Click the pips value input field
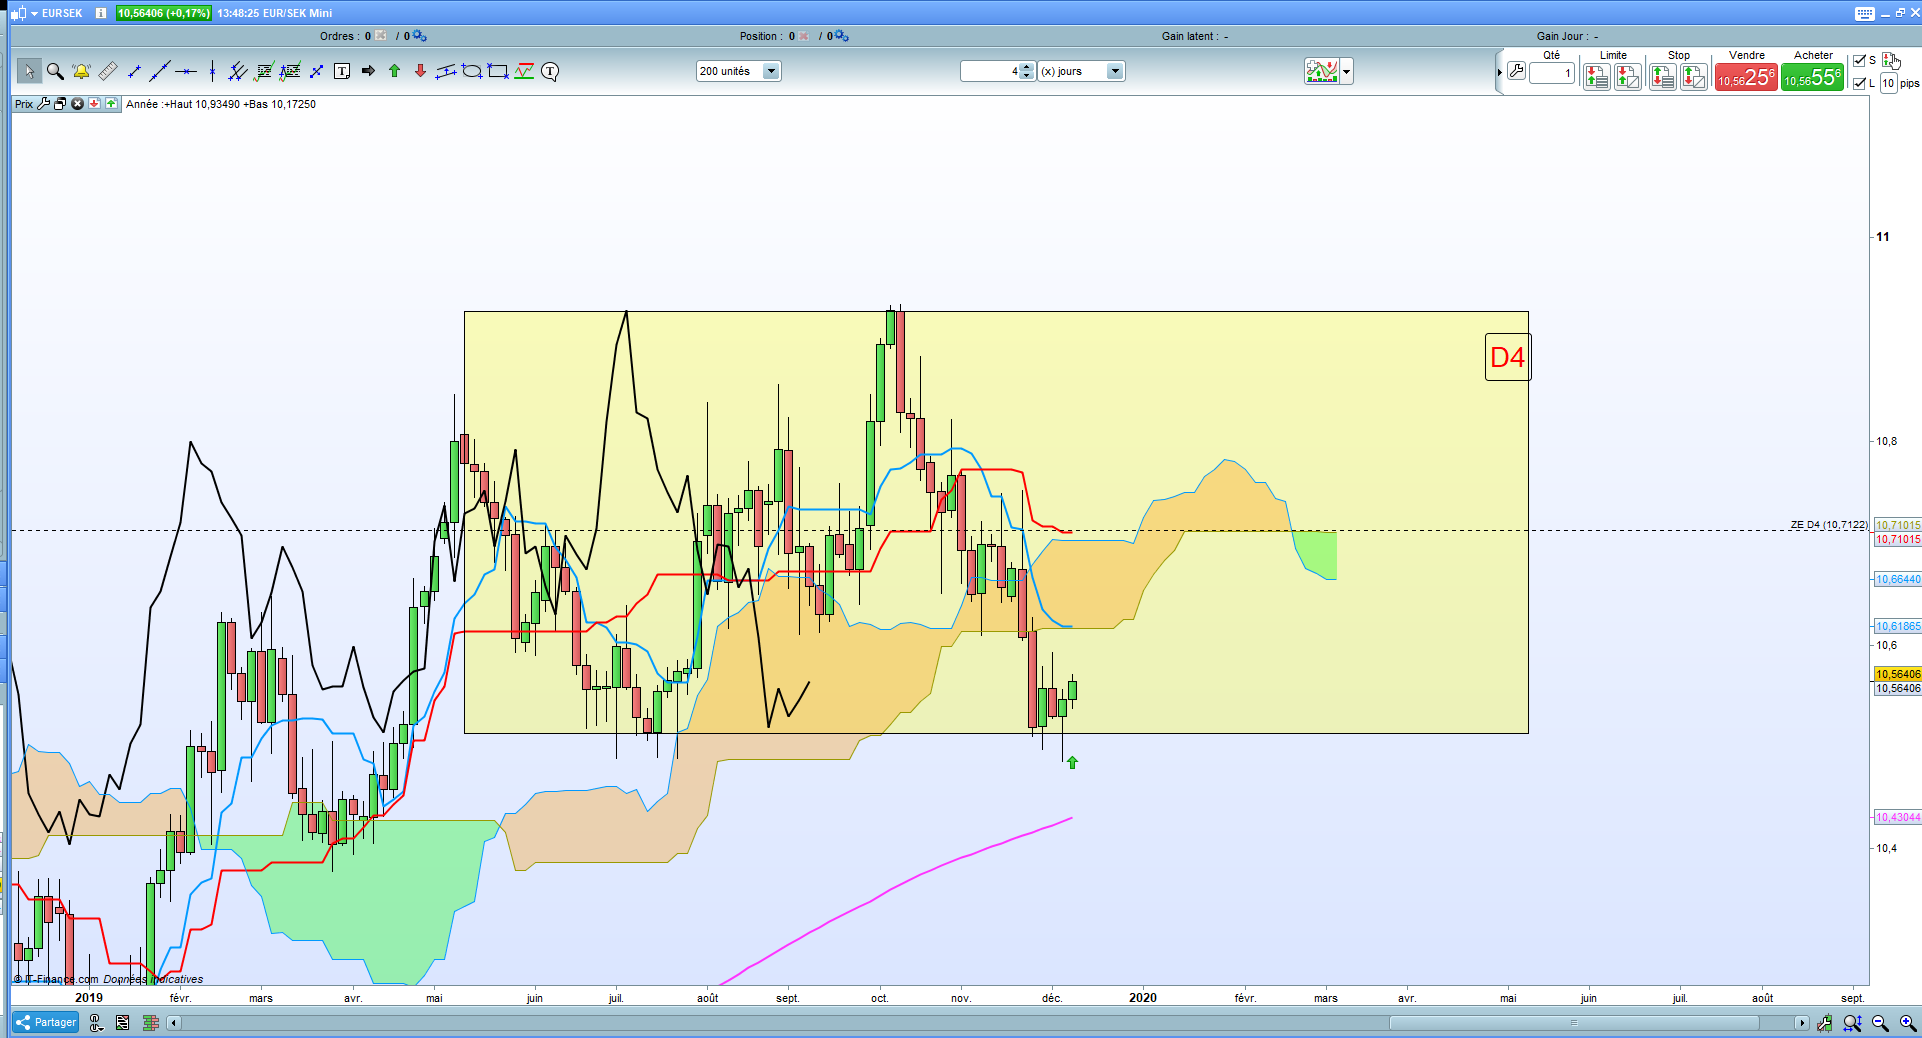This screenshot has width=1922, height=1038. point(1888,83)
